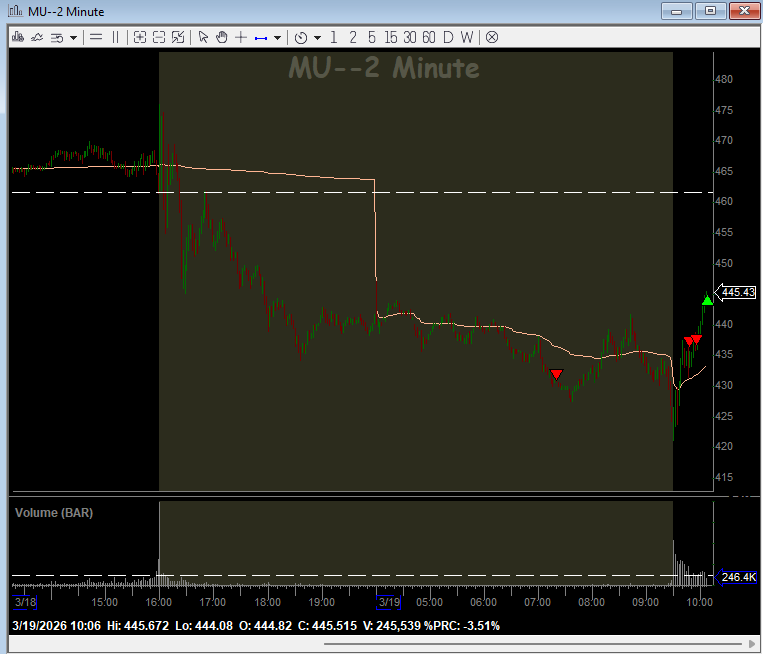Switch chart to 30 minute interval

[410, 37]
